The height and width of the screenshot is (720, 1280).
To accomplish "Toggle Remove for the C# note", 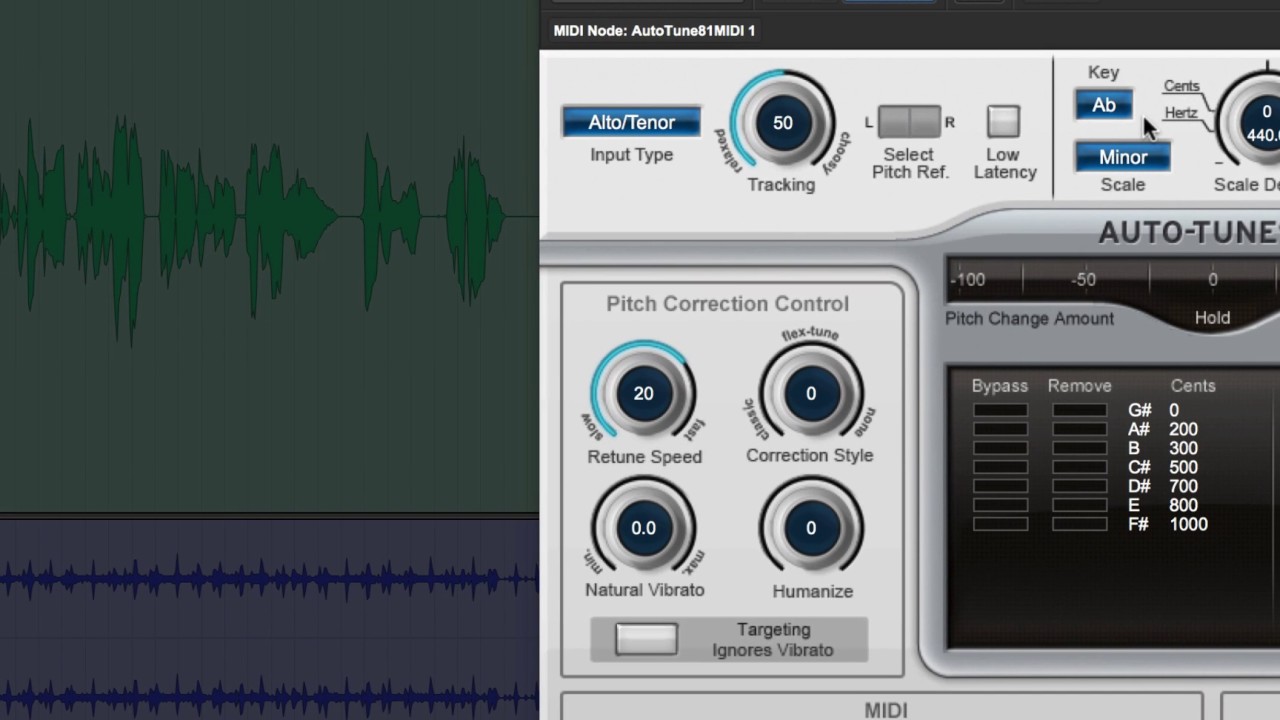I will pyautogui.click(x=1079, y=467).
